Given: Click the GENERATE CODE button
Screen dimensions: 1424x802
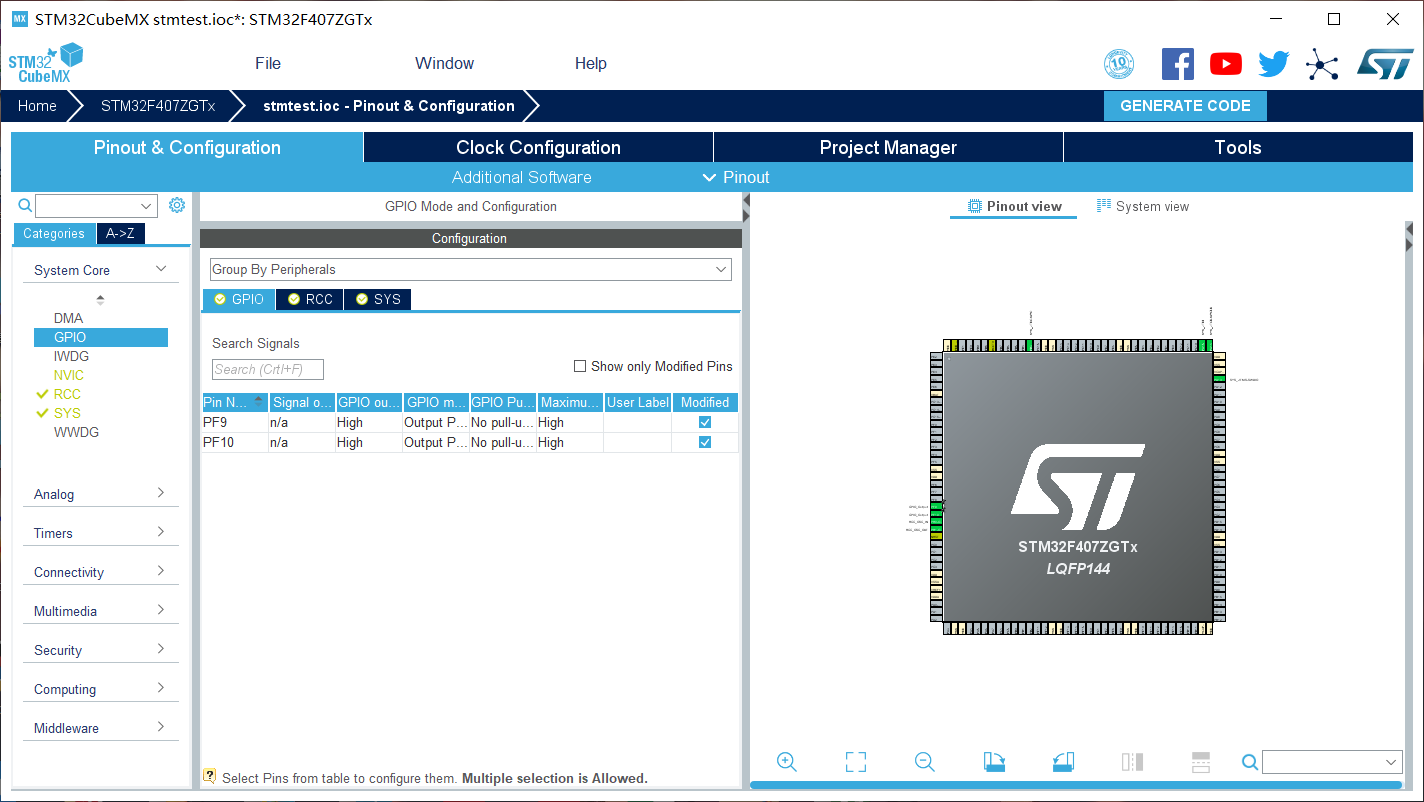Looking at the screenshot, I should tap(1185, 106).
